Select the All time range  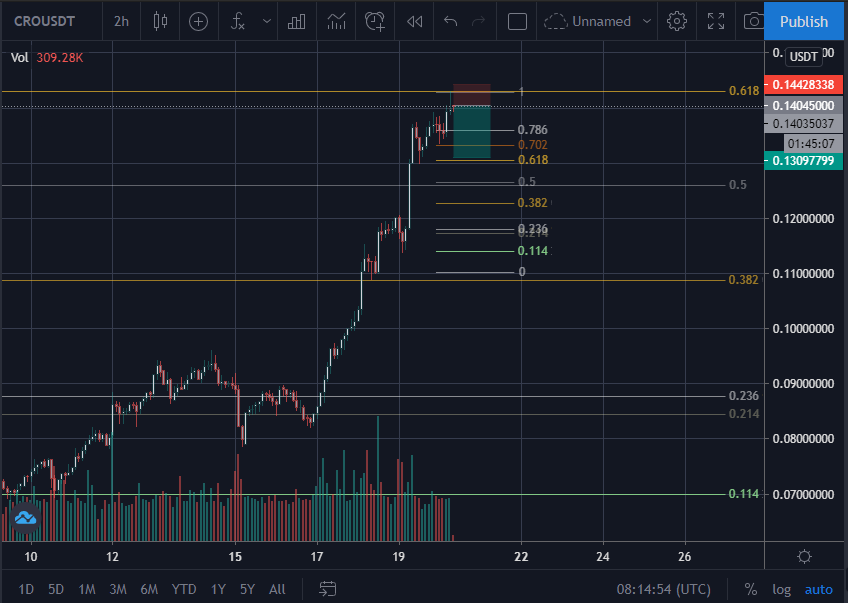click(x=277, y=589)
